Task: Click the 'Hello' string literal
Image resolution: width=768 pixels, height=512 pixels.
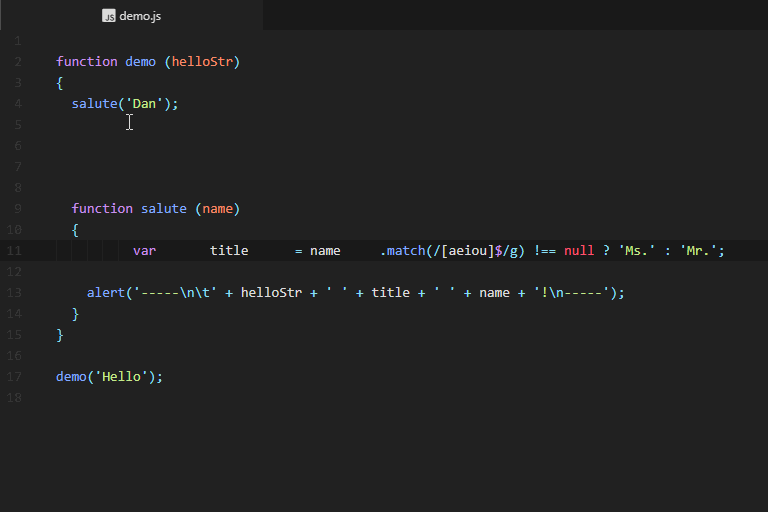Action: (x=121, y=377)
